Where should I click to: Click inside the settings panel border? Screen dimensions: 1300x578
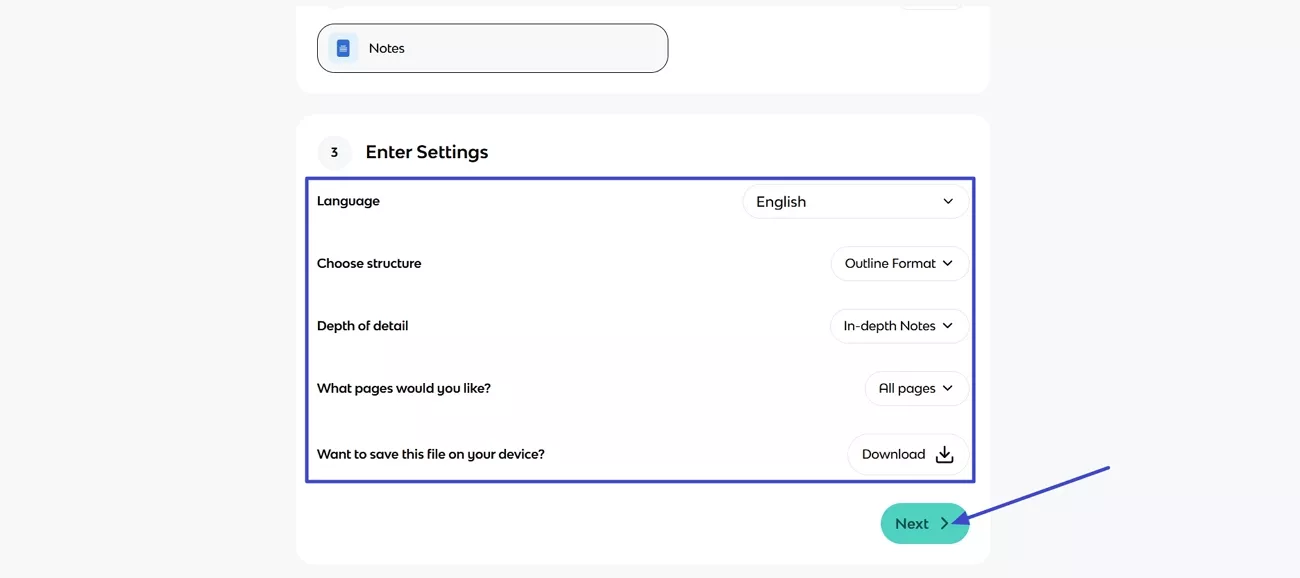click(640, 330)
